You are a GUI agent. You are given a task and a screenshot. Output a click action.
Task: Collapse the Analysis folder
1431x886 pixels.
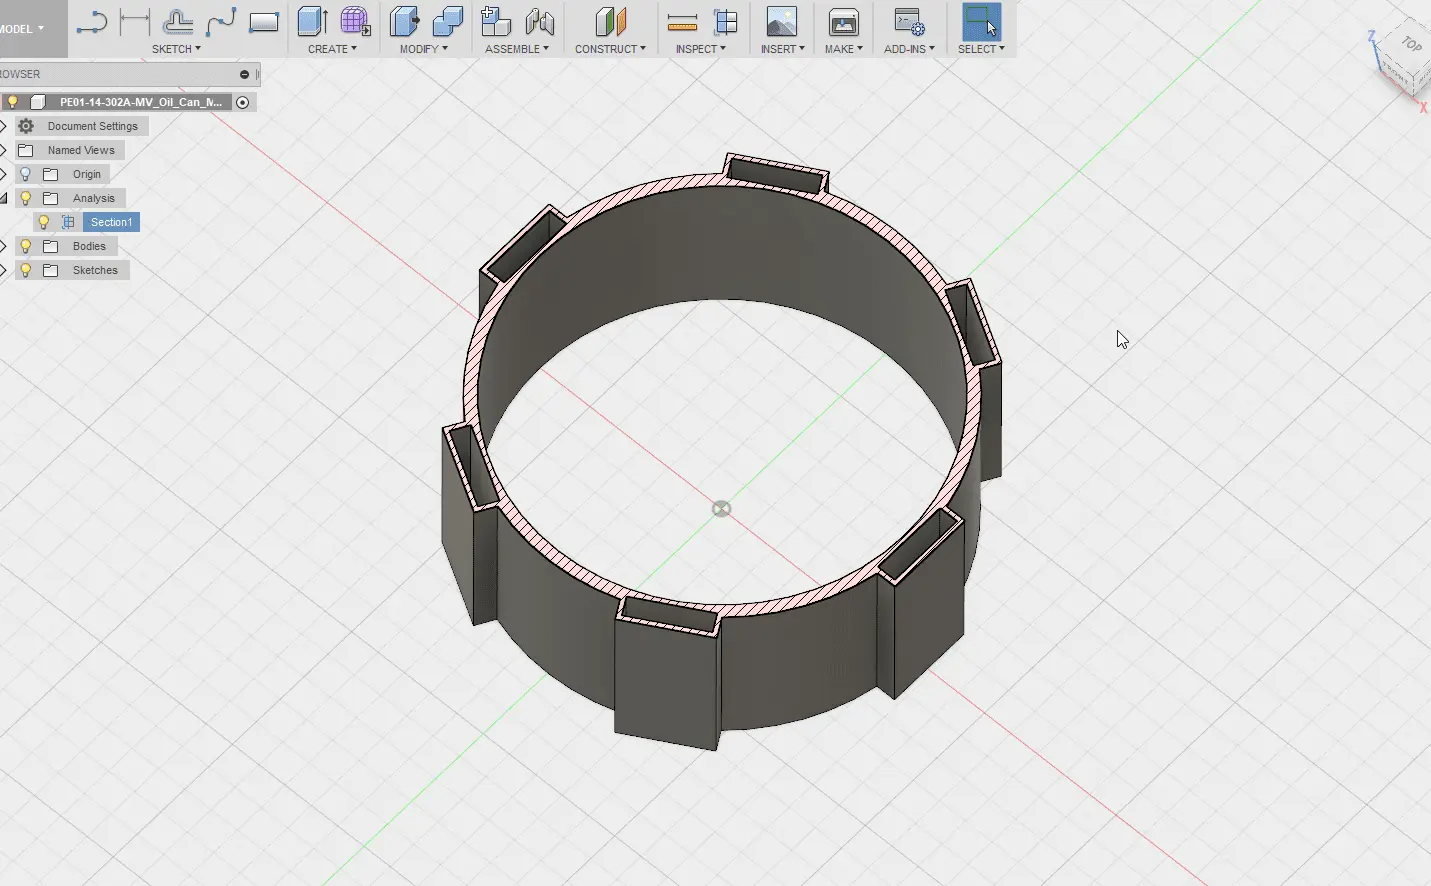pyautogui.click(x=4, y=198)
